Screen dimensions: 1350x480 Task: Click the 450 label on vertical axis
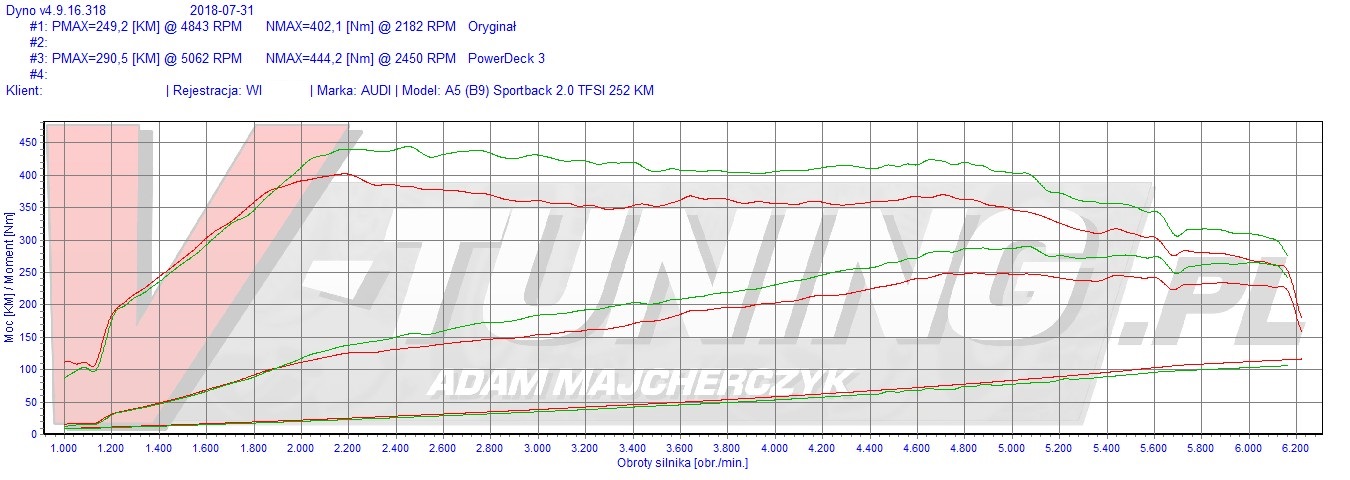(x=28, y=143)
